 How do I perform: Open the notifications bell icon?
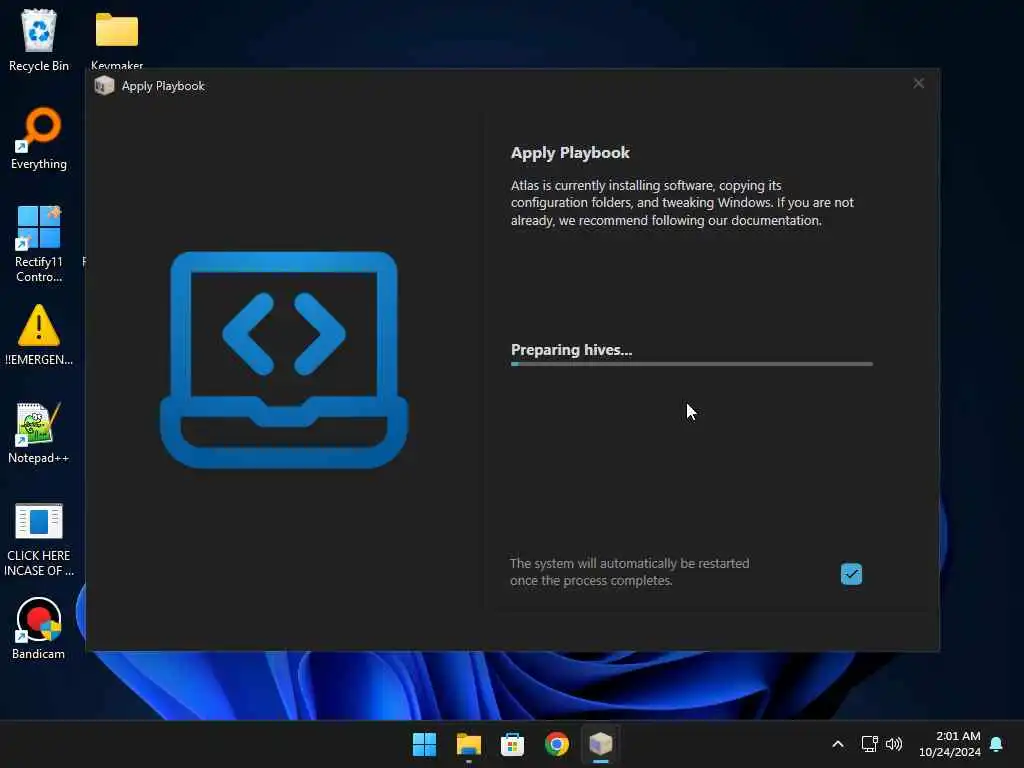click(x=996, y=744)
